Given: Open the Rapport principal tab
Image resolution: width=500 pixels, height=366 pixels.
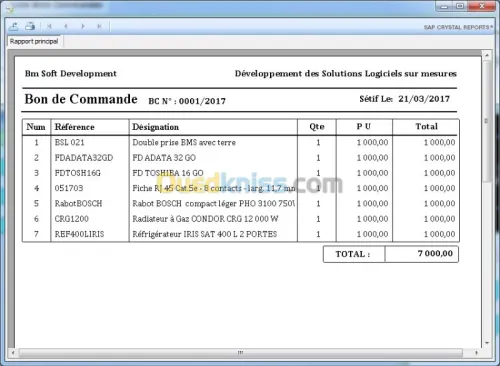Looking at the screenshot, I should pos(34,41).
